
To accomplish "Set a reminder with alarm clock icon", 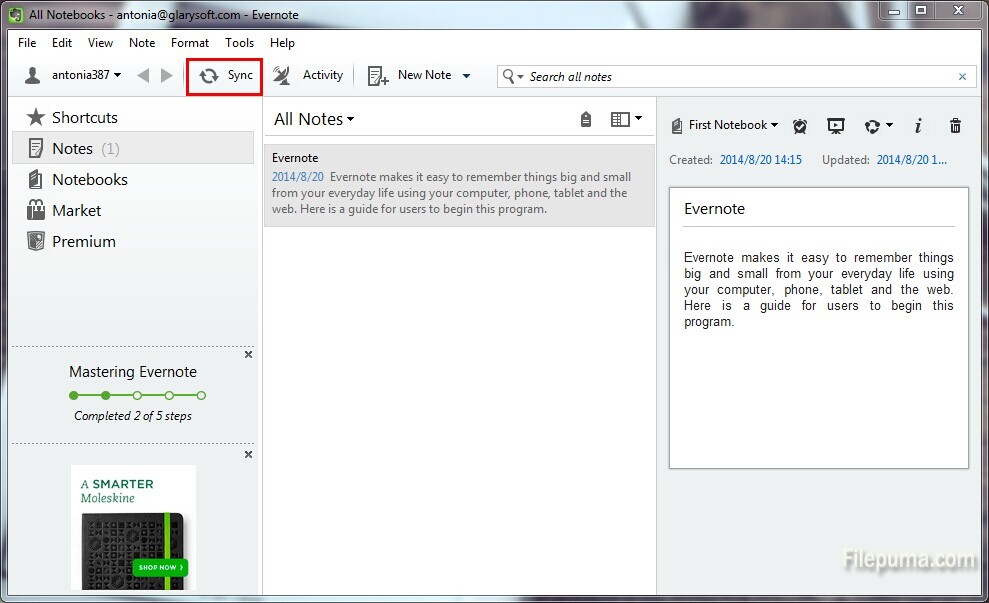I will 800,125.
